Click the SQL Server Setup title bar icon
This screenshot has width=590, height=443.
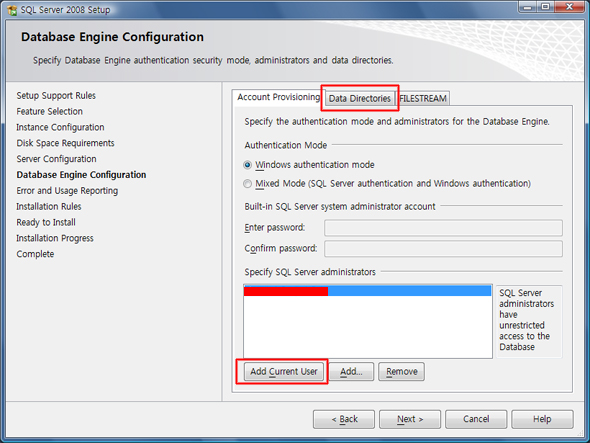pyautogui.click(x=12, y=10)
